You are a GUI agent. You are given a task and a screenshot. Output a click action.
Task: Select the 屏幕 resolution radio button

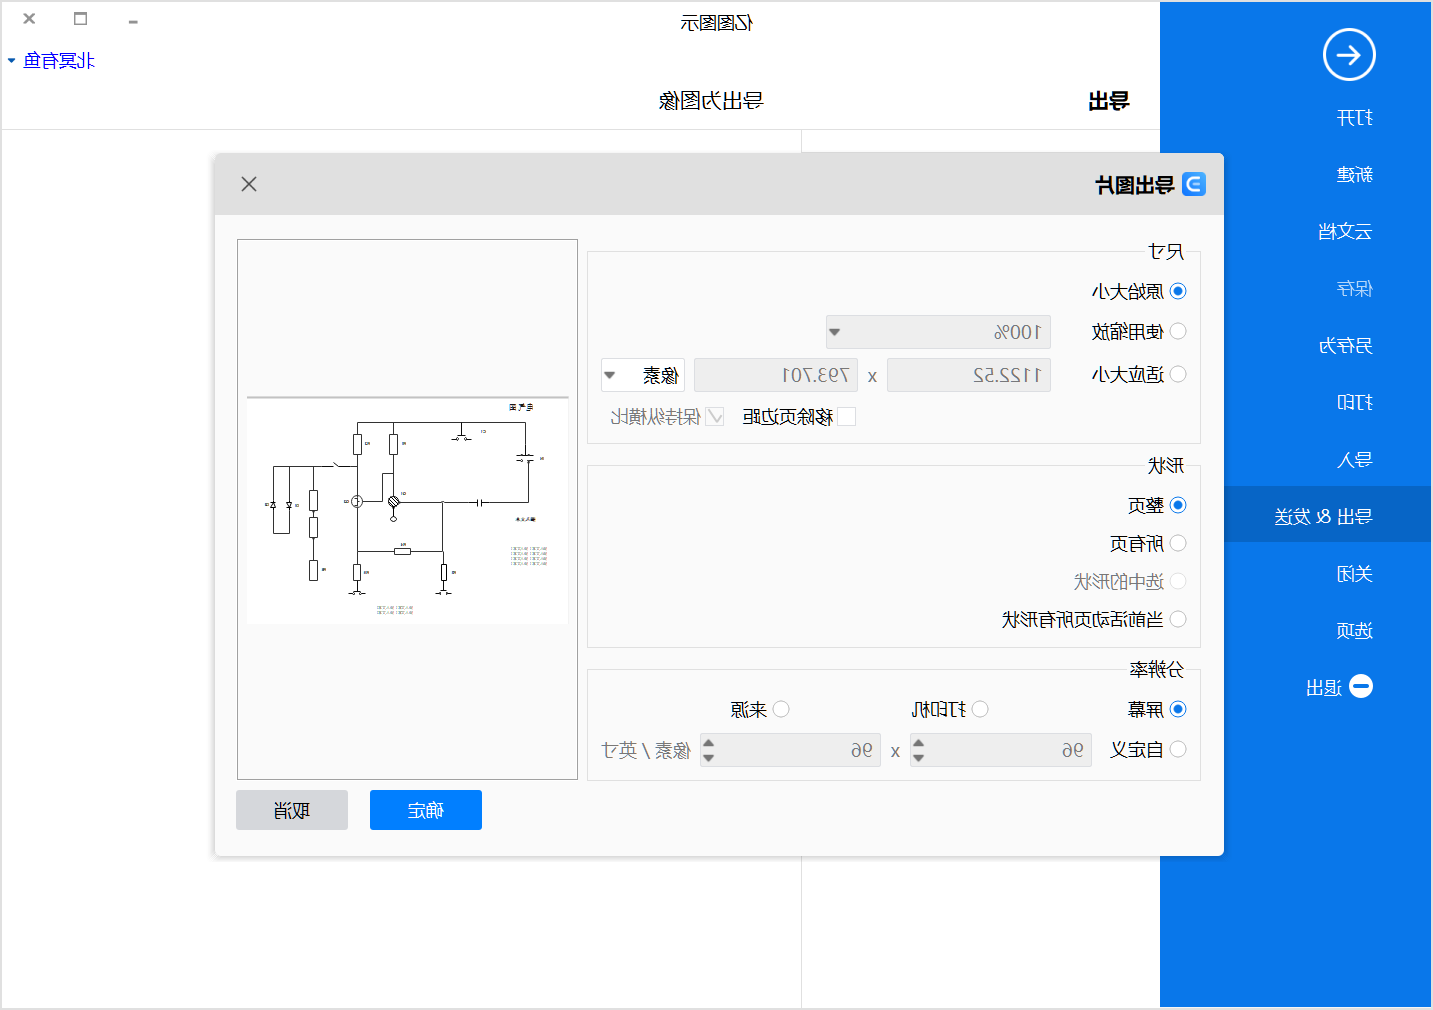[1178, 709]
